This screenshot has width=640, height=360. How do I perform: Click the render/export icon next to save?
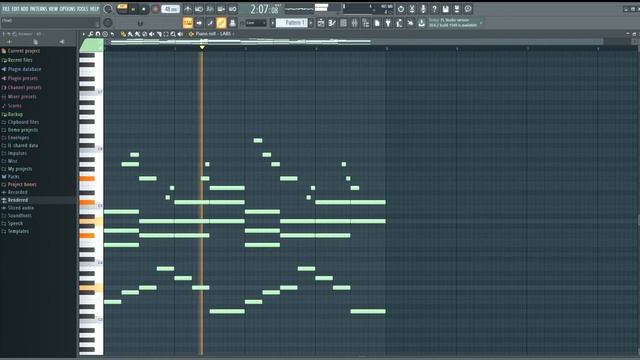point(457,9)
